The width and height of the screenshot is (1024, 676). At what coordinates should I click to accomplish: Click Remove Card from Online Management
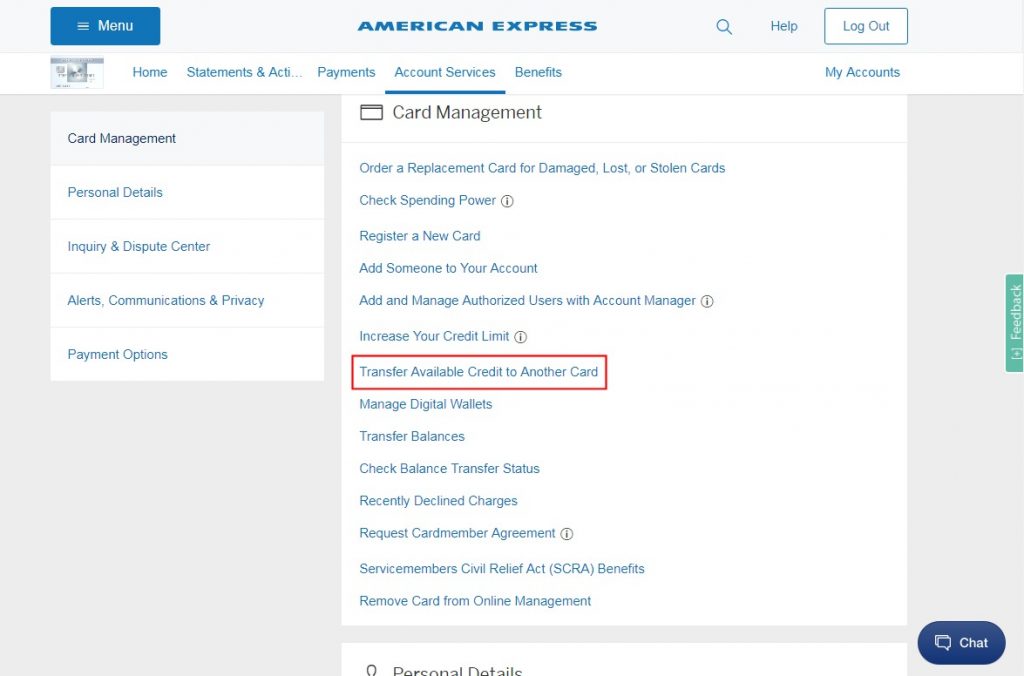[x=475, y=601]
